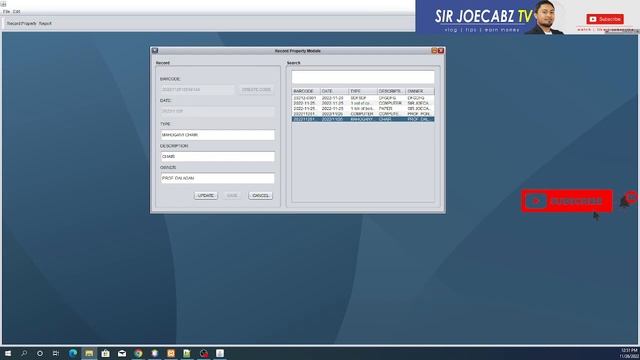
Task: Click the orange XAMPP icon in taskbar
Action: click(x=171, y=353)
